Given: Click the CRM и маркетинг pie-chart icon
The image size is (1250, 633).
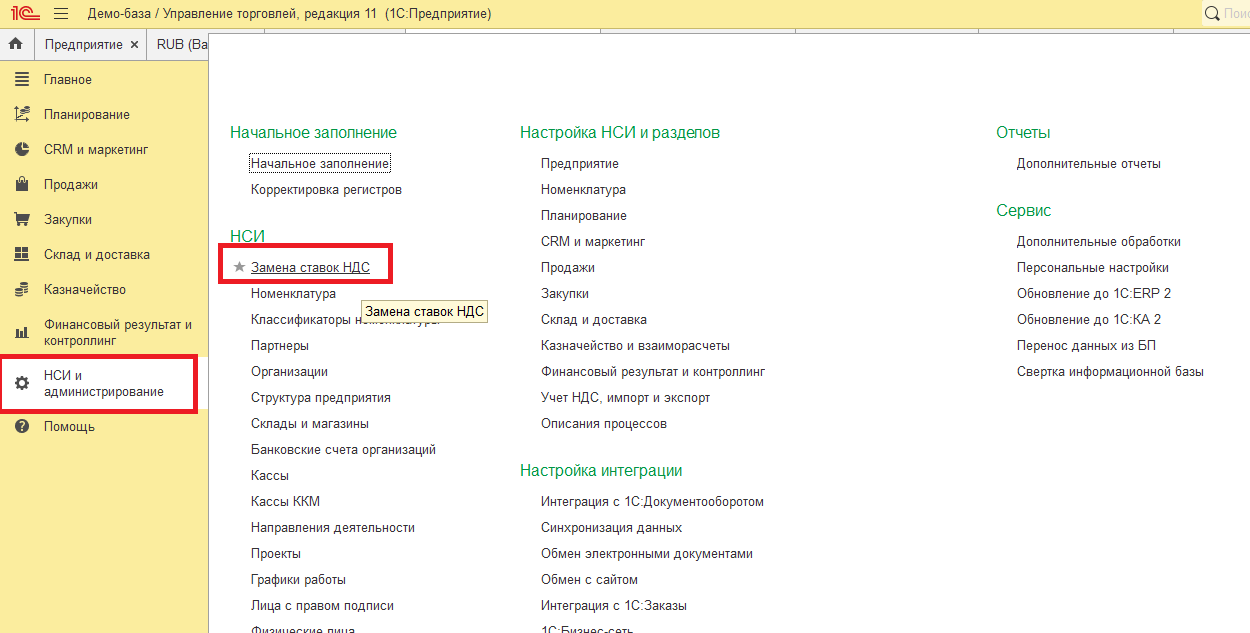Looking at the screenshot, I should (x=22, y=150).
